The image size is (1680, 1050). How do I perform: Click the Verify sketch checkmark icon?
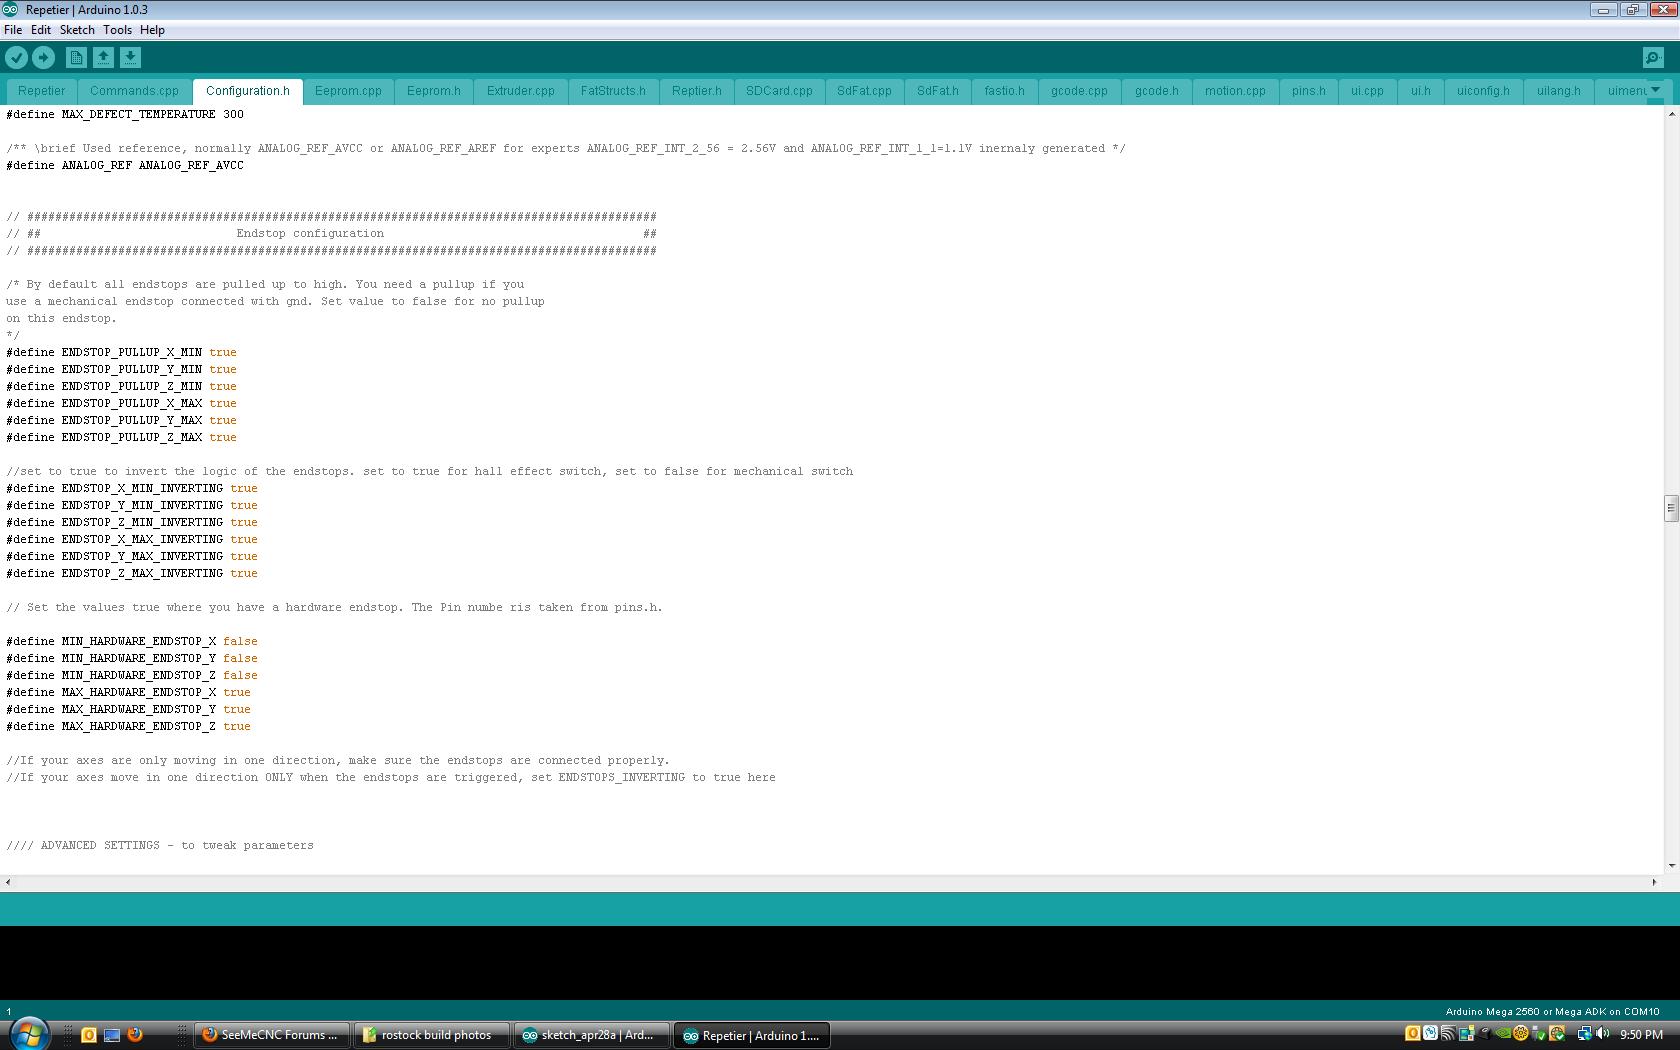pos(16,58)
